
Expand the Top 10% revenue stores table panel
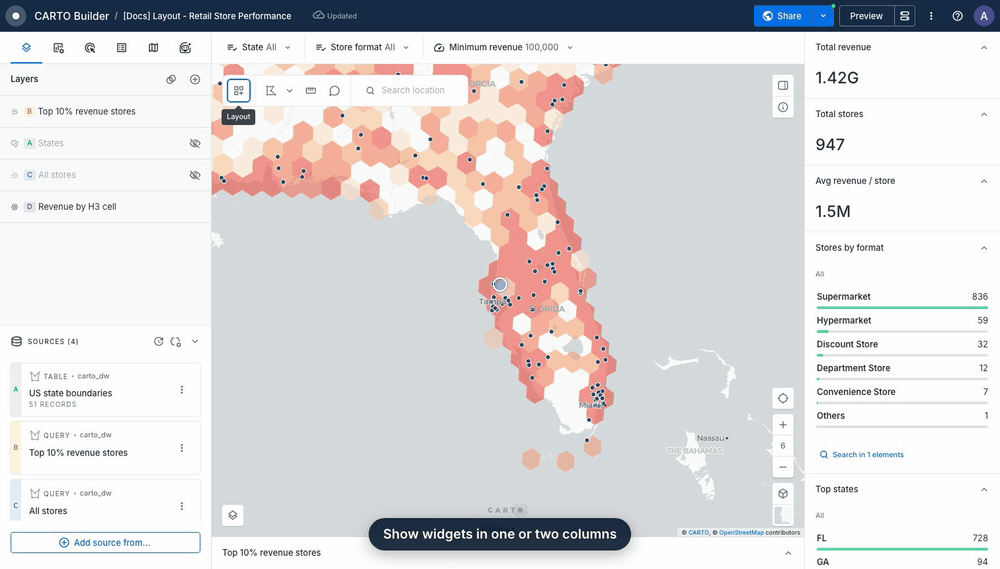click(788, 553)
